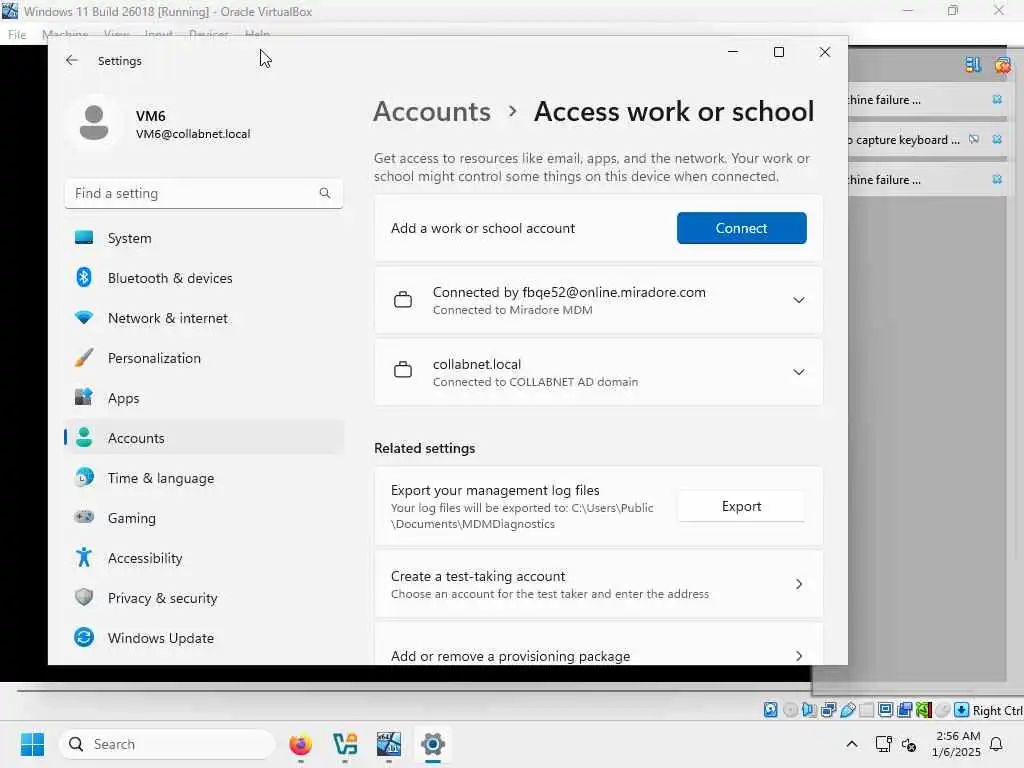Open Accessibility settings
Screen dimensions: 1024x768
tap(204, 558)
